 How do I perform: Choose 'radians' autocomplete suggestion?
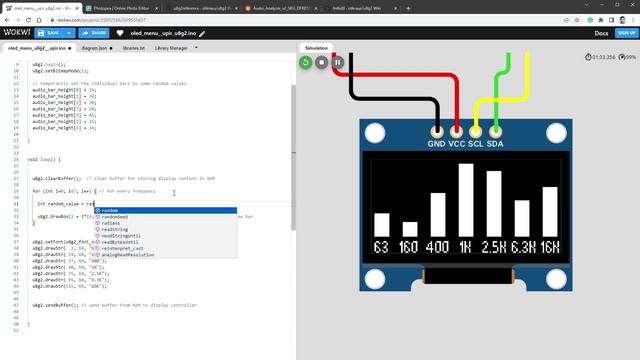click(x=166, y=223)
